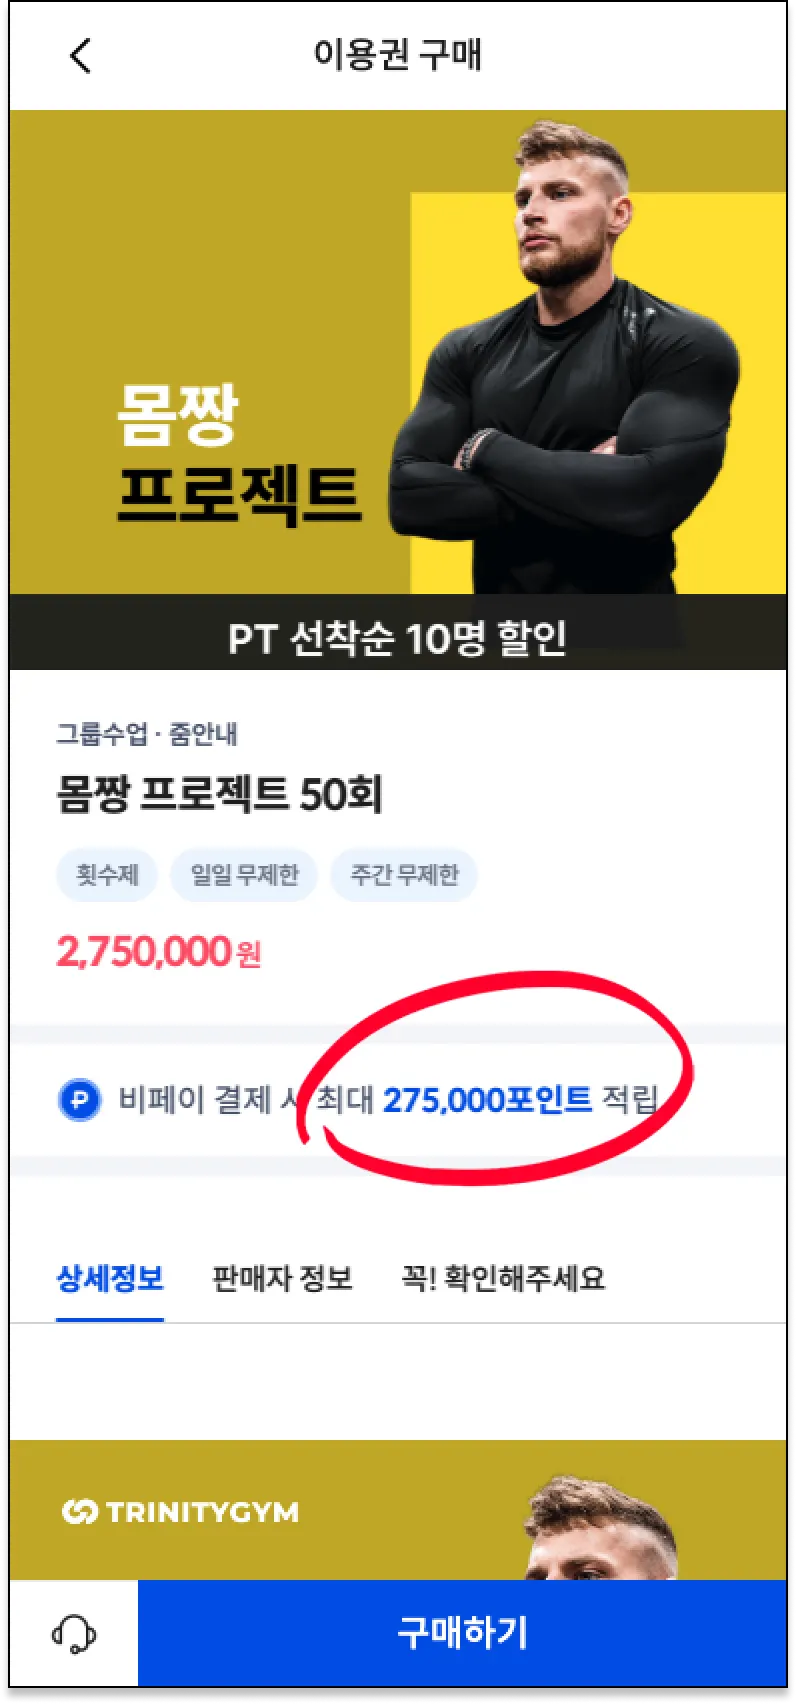Switch to the 판매자 정보 tab
796x1704 pixels.
tap(282, 1278)
